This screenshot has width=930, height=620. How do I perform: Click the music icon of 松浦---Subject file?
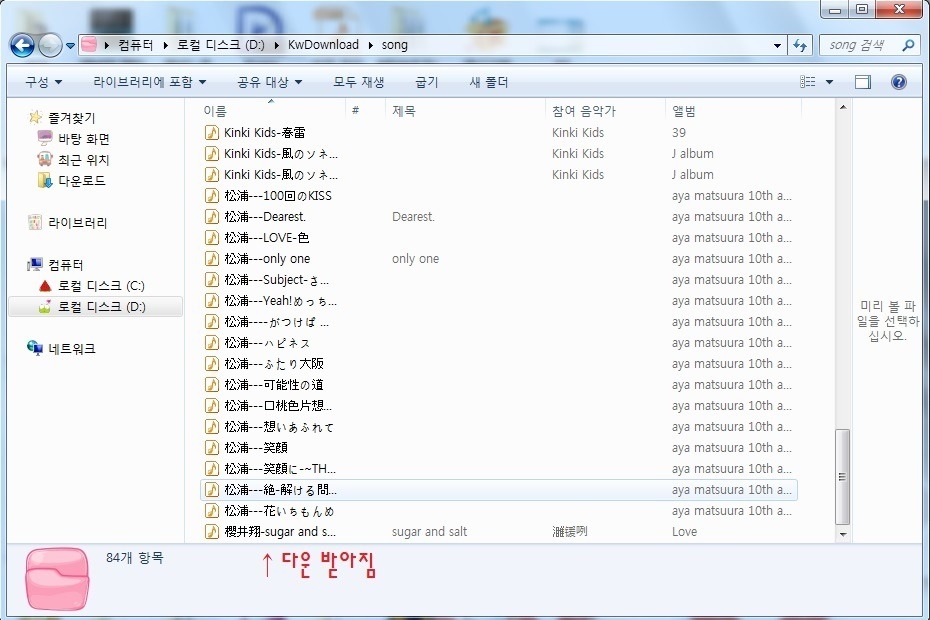coord(212,279)
